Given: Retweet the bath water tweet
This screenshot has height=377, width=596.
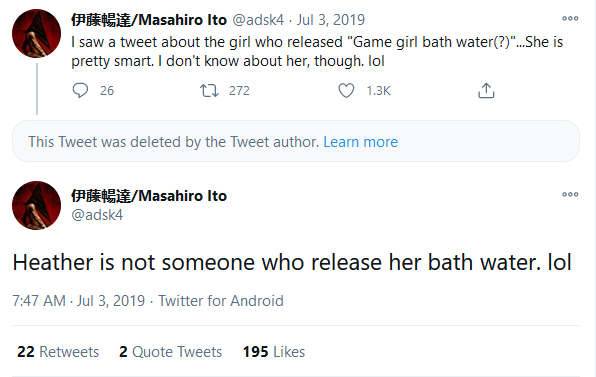Looking at the screenshot, I should [209, 90].
